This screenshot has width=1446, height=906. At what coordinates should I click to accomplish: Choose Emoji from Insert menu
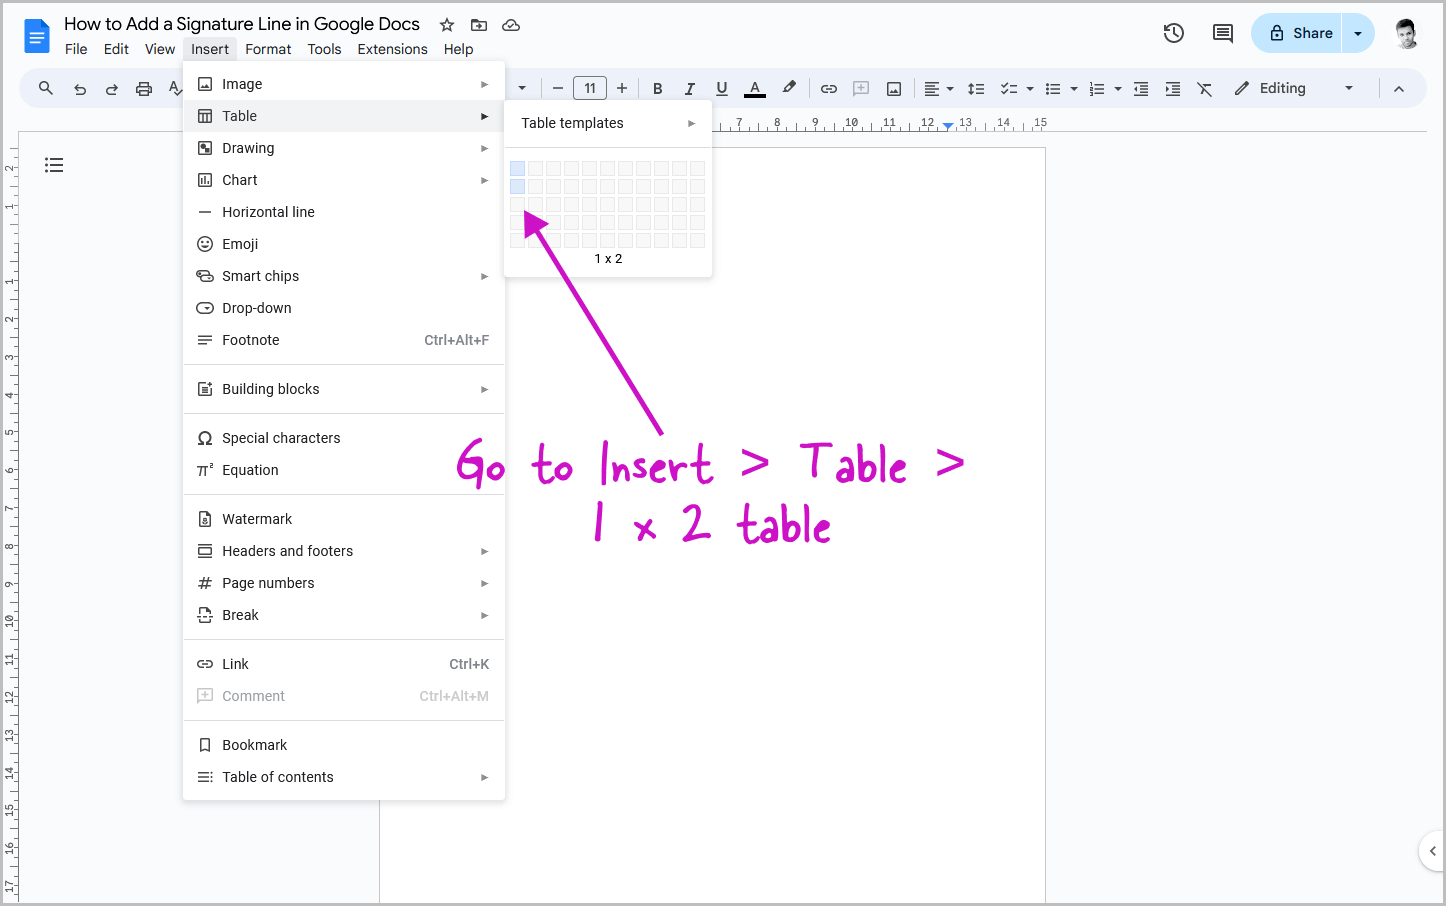(x=344, y=244)
